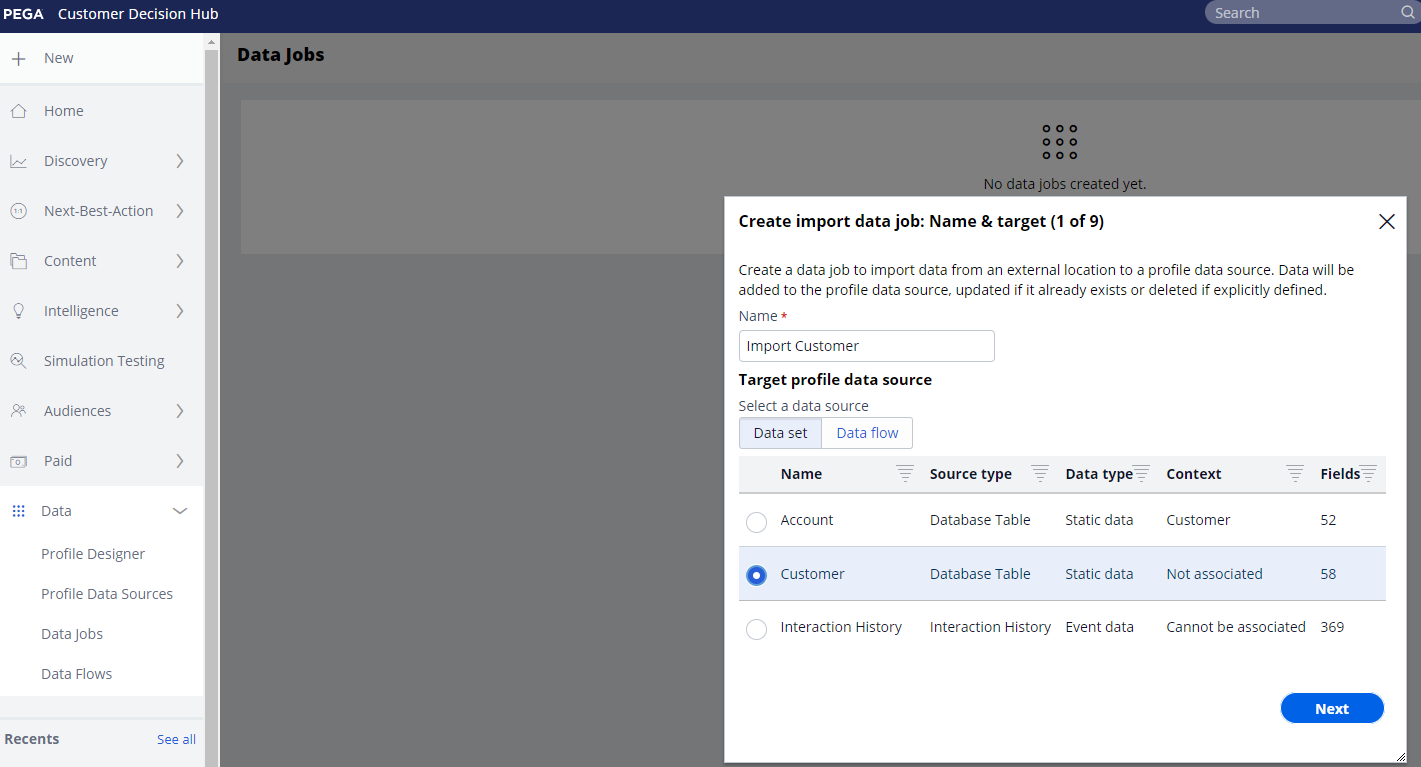Click the Next button

(x=1332, y=708)
